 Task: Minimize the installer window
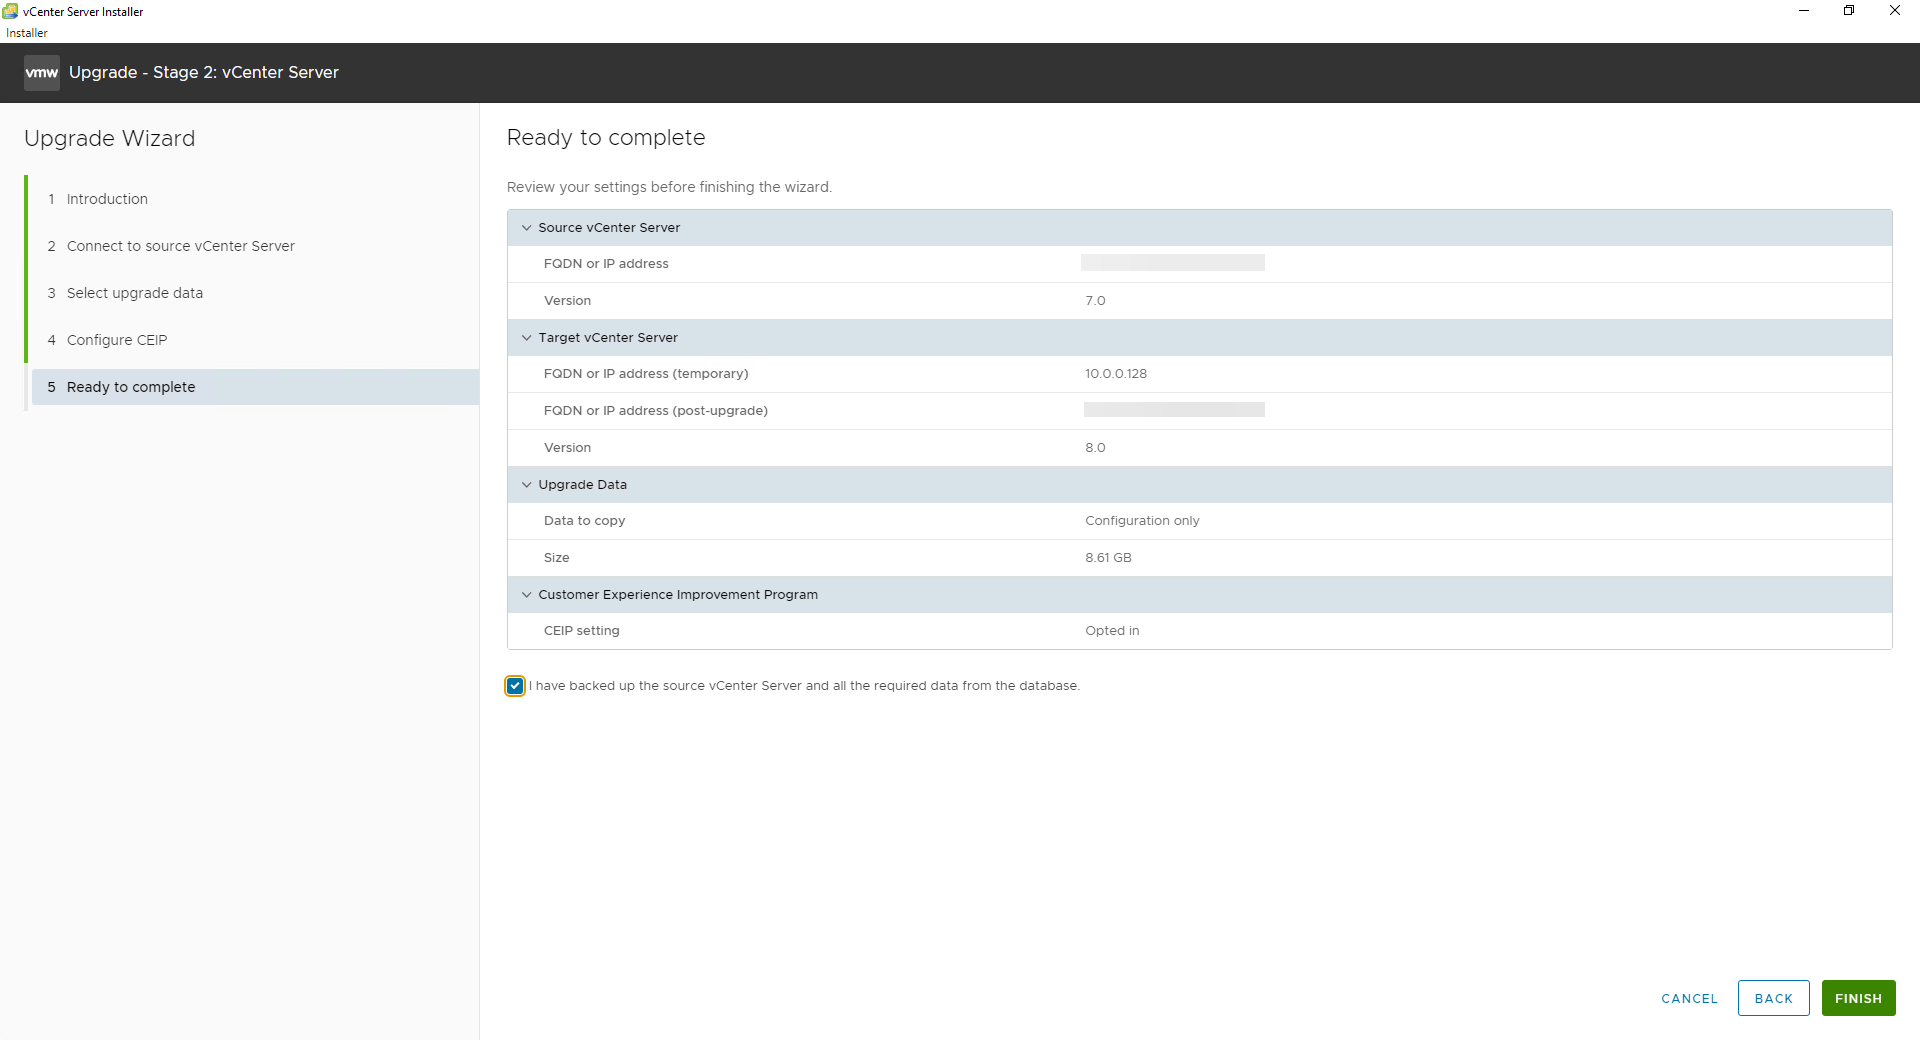click(x=1804, y=11)
